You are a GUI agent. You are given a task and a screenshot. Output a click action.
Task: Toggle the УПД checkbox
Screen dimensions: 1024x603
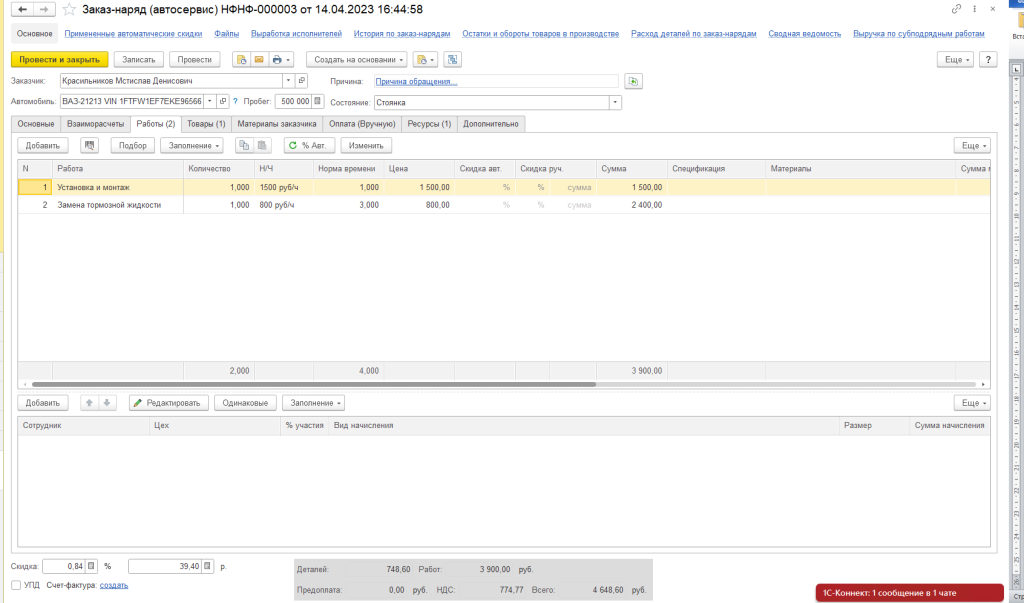(x=16, y=585)
